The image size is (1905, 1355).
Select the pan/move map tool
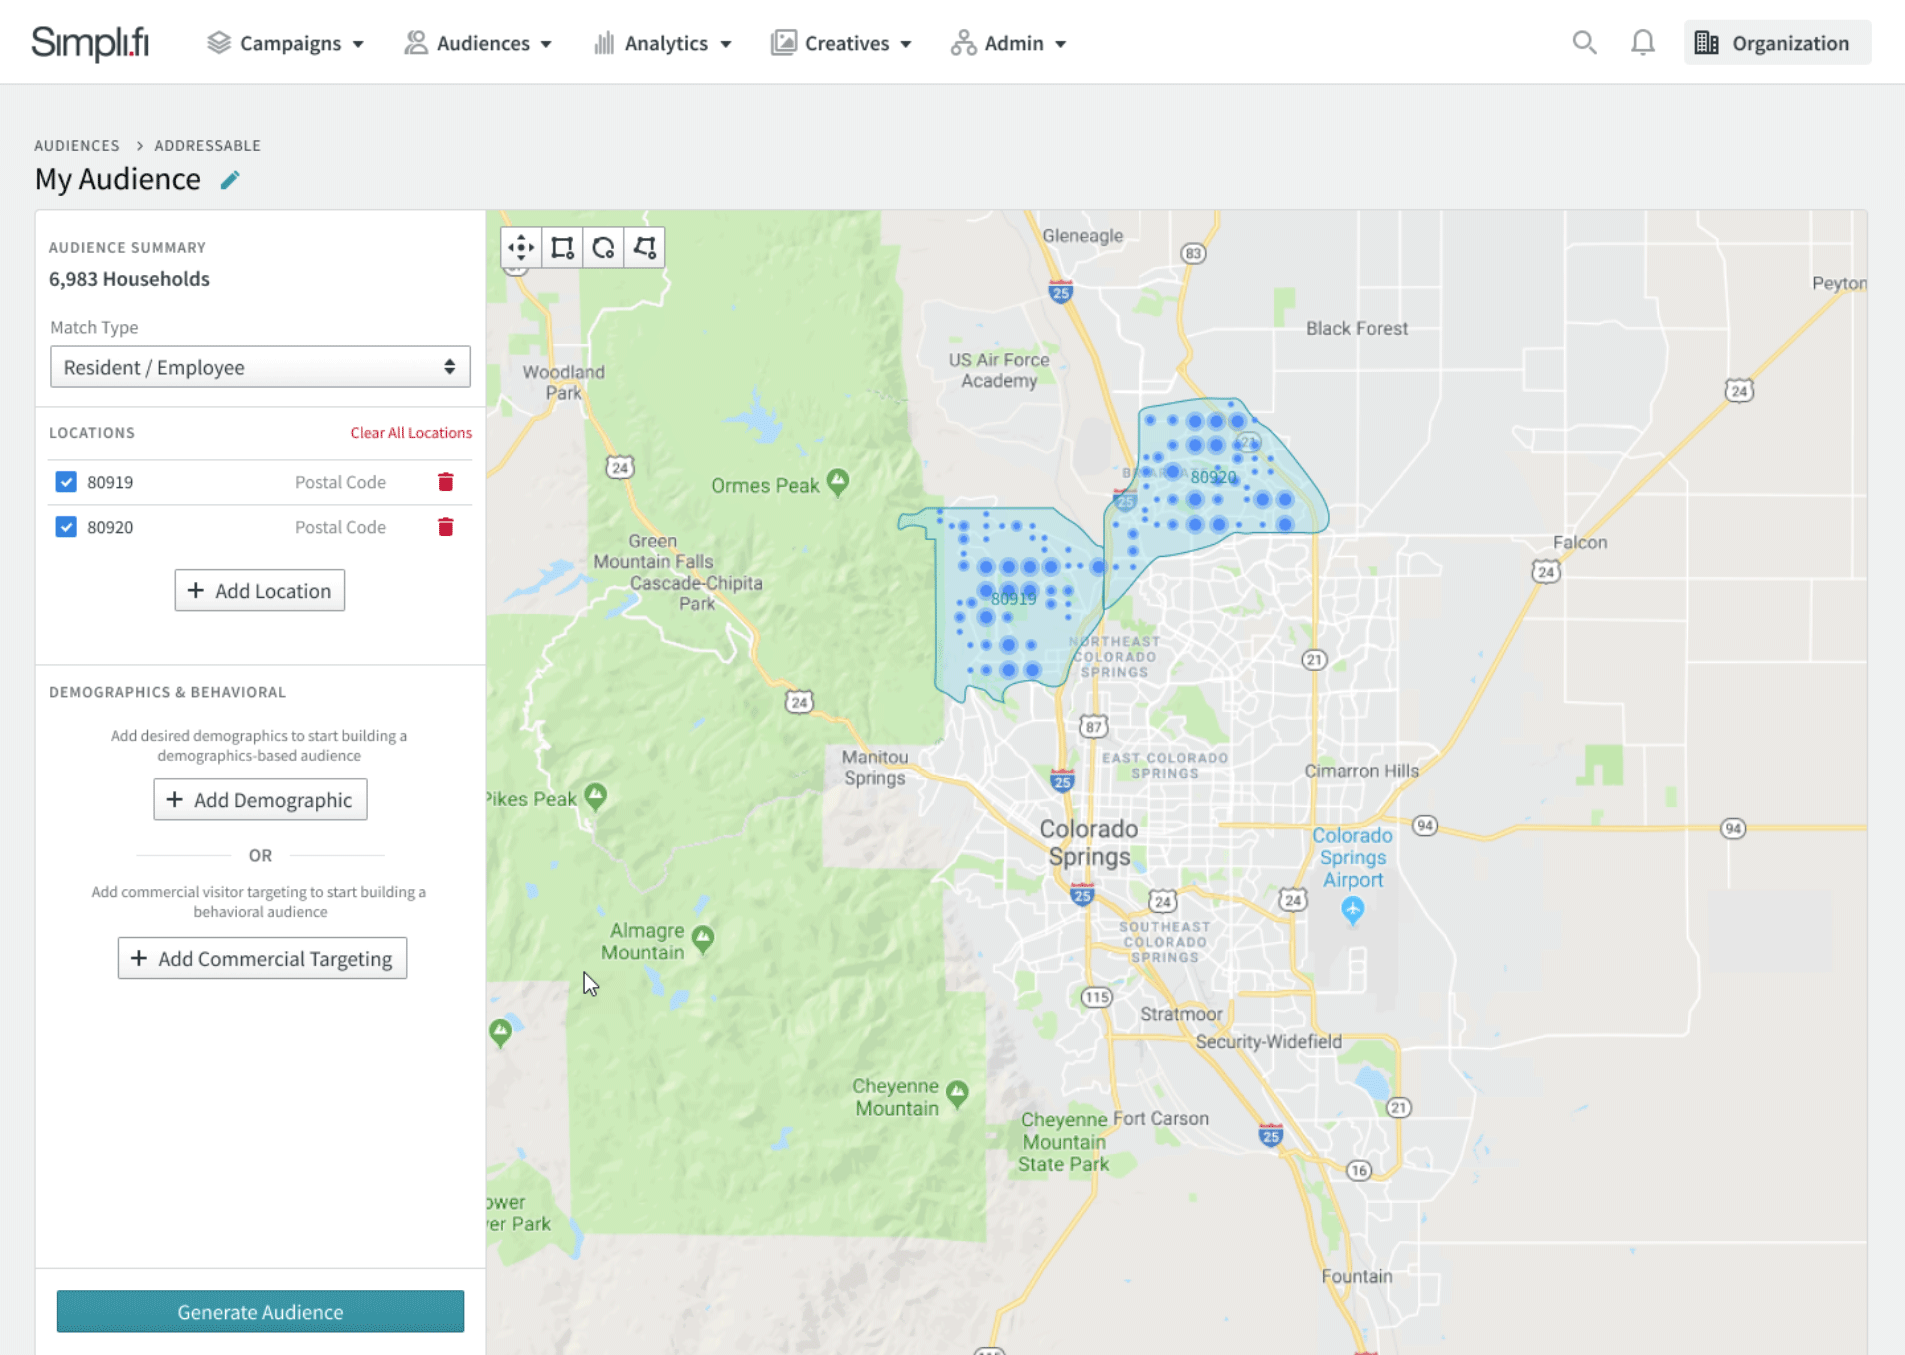[x=521, y=248]
